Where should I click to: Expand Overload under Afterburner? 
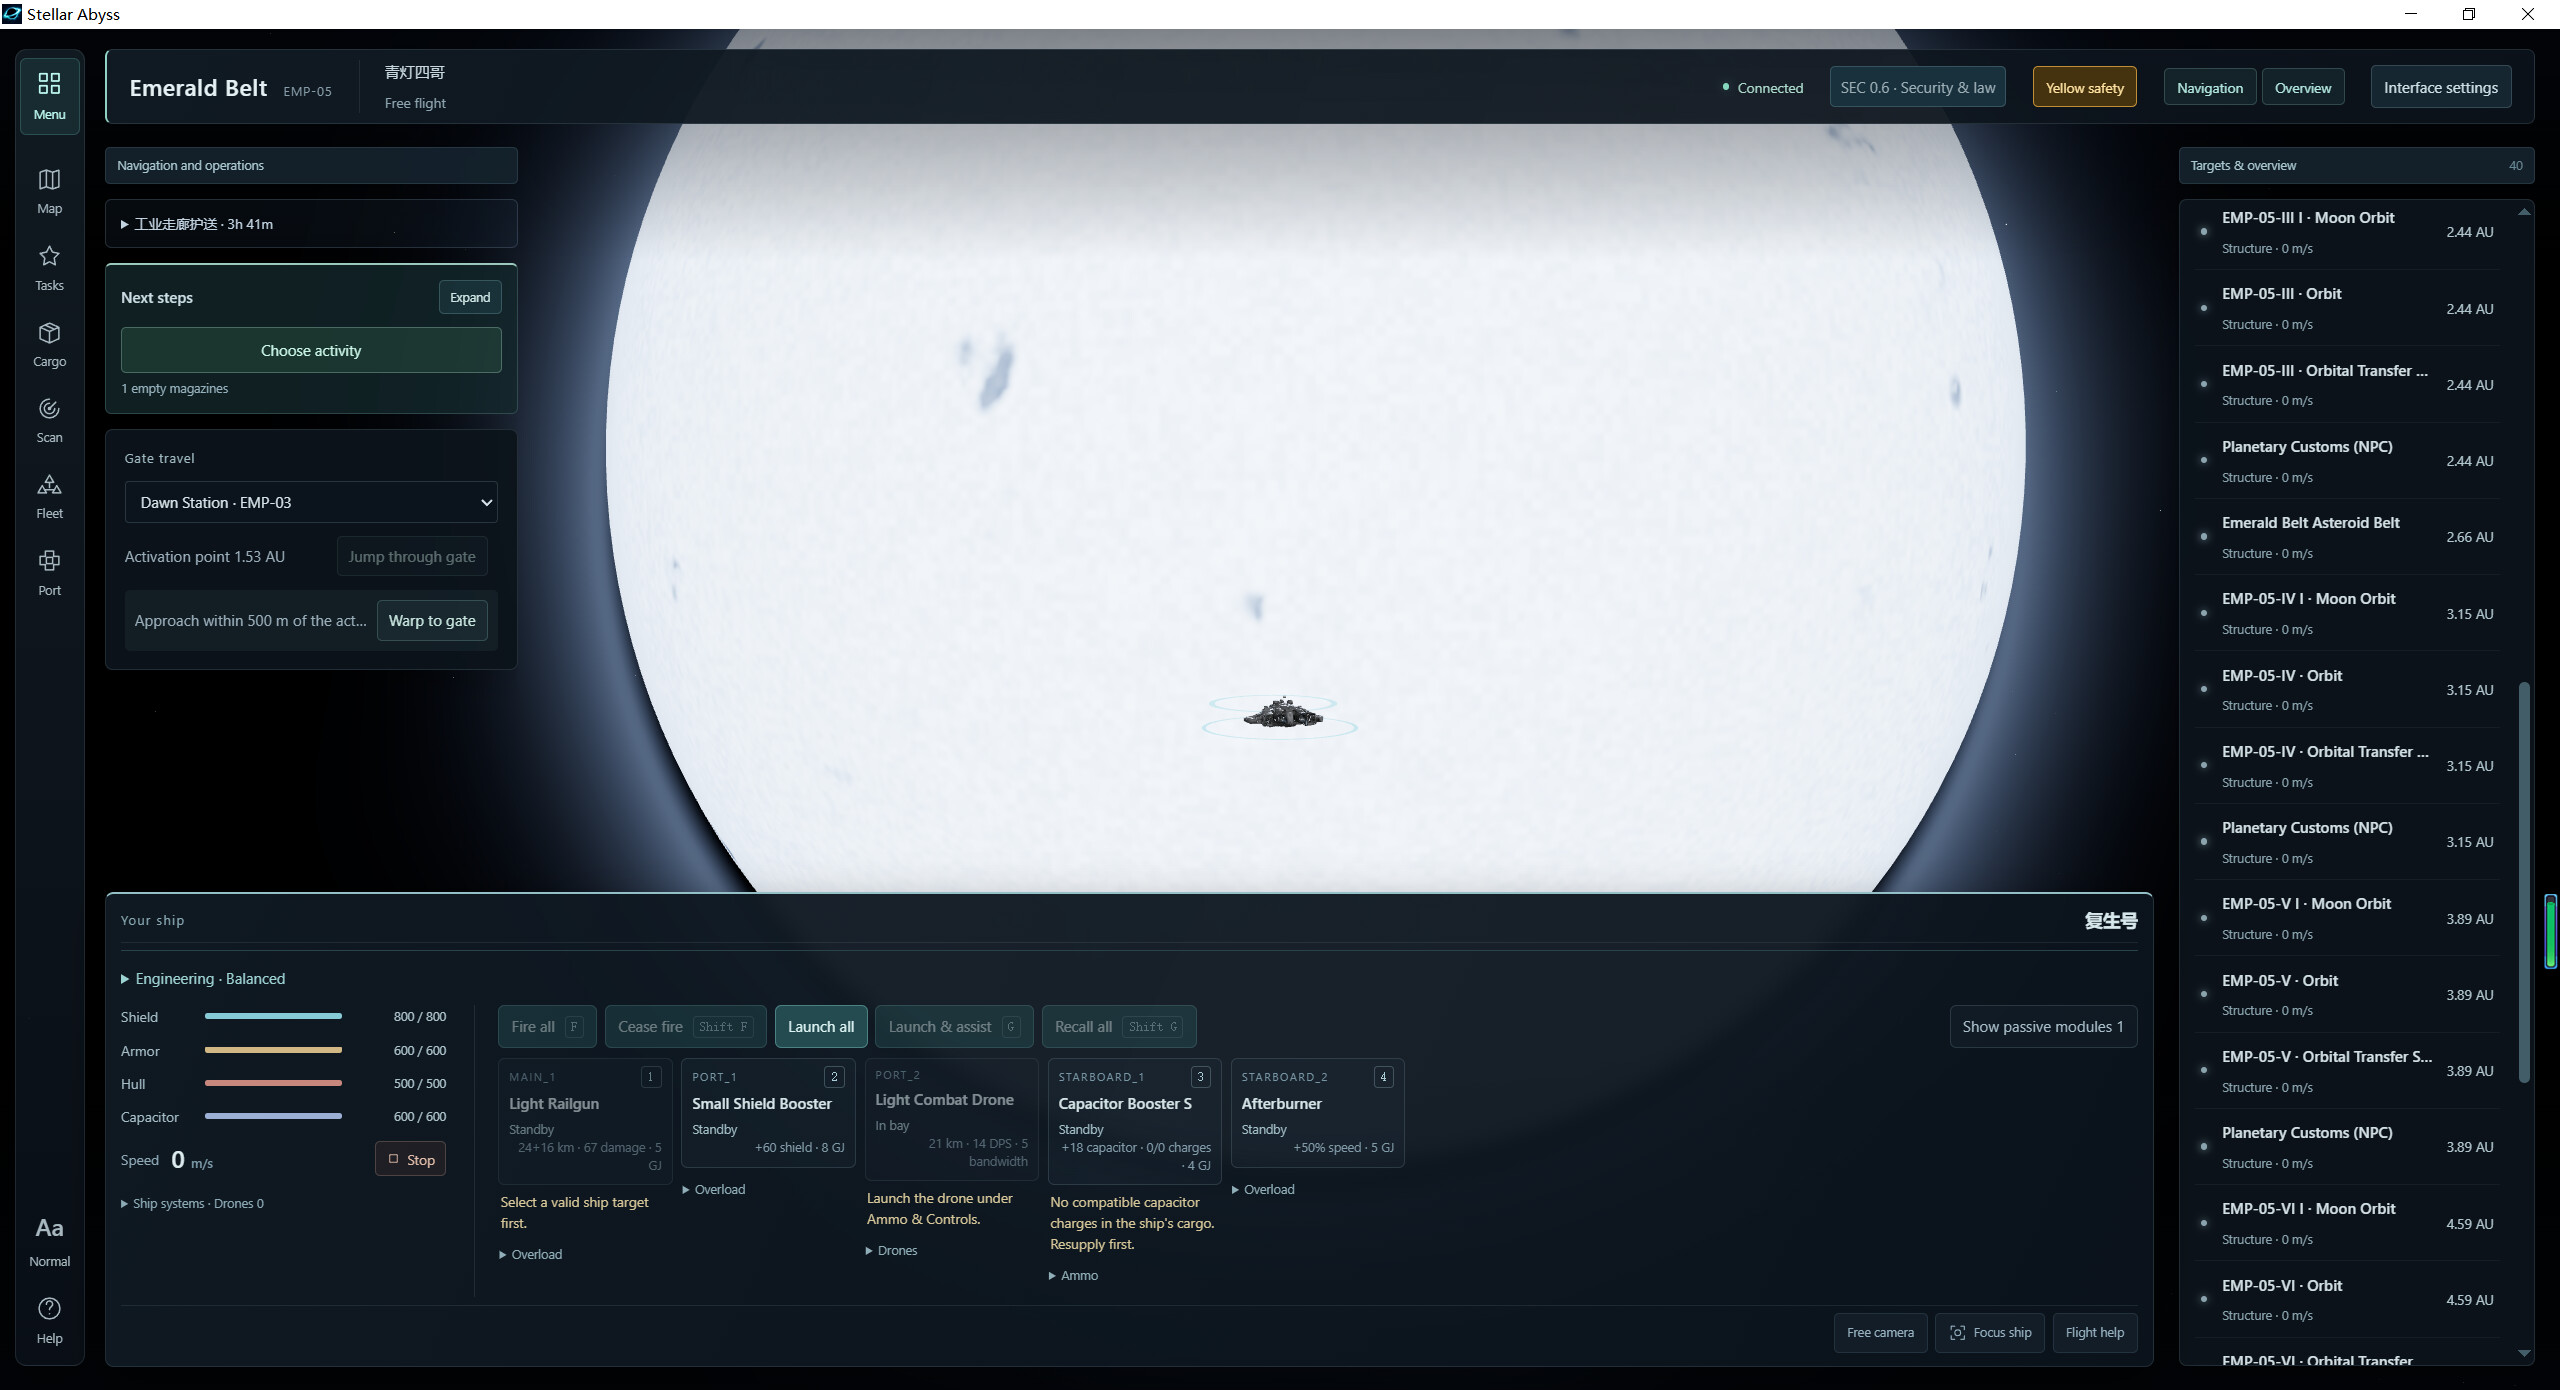tap(1263, 1190)
